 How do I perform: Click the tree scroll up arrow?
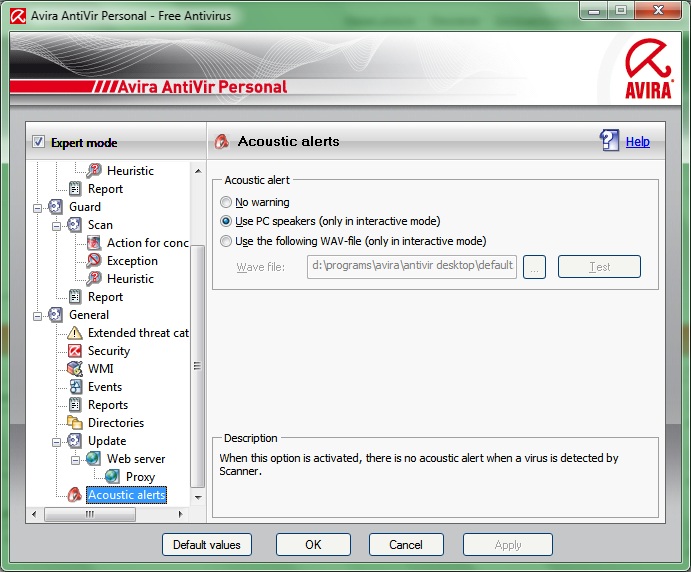tap(198, 171)
